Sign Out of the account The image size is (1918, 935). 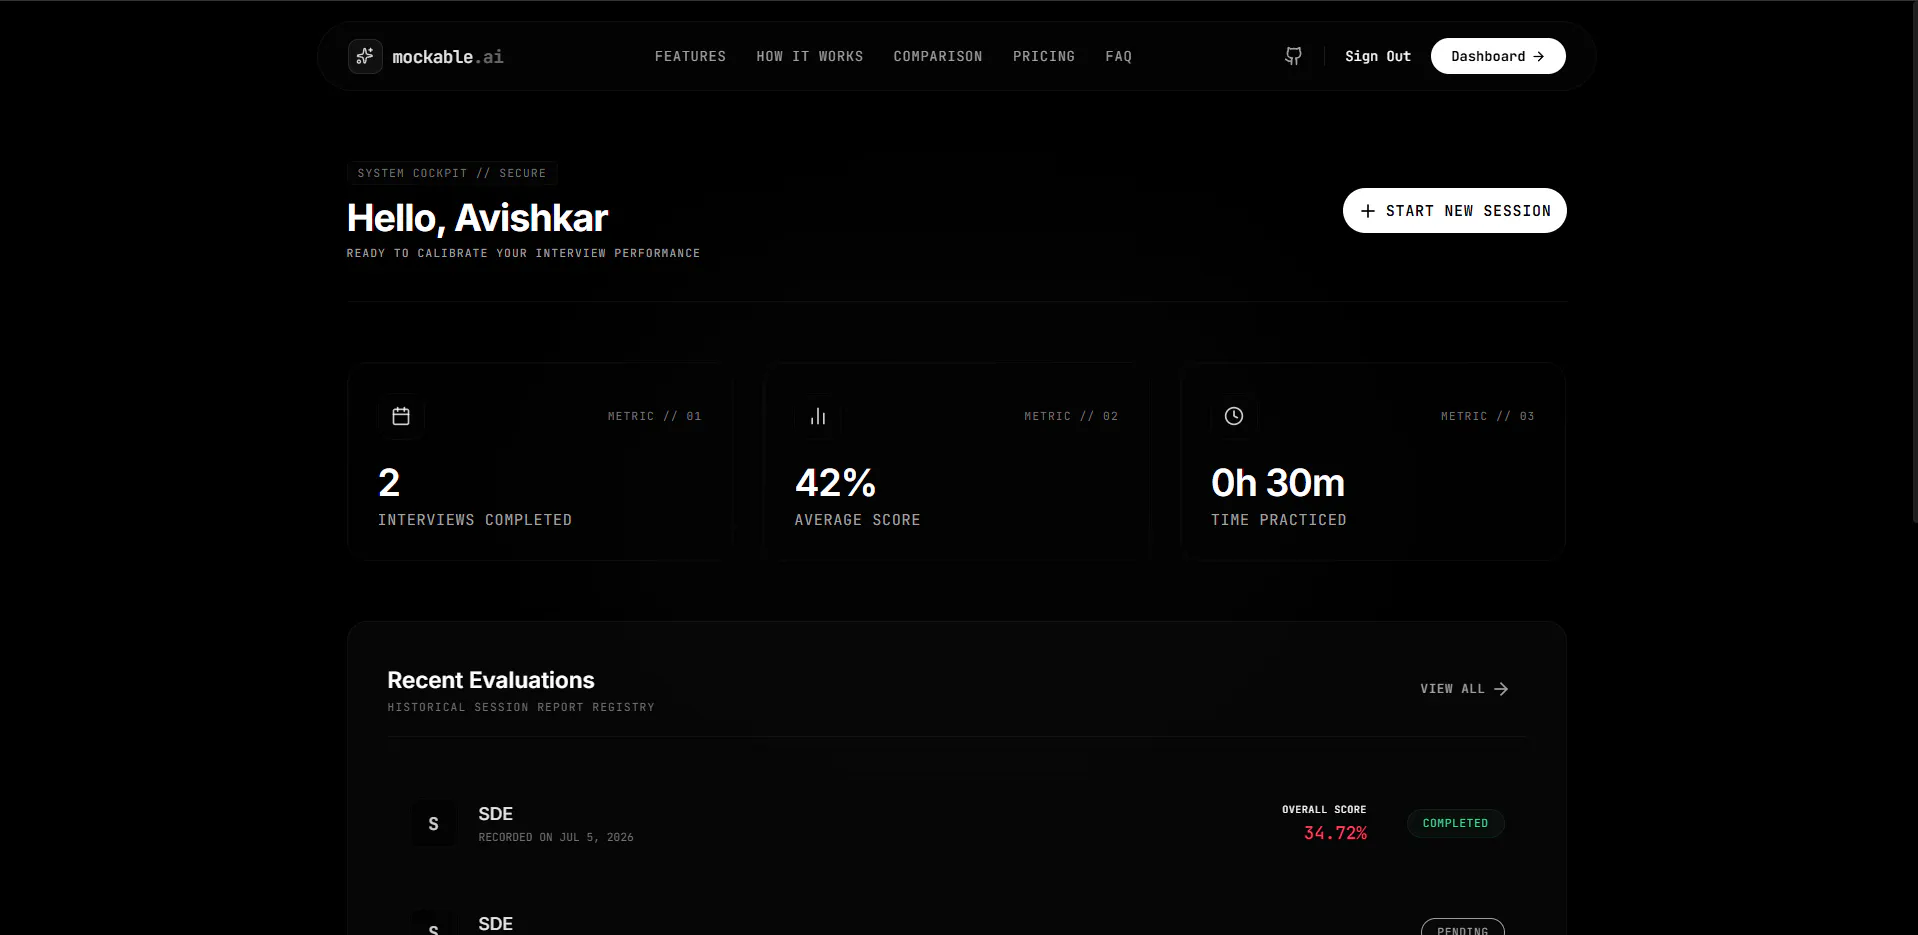point(1378,56)
